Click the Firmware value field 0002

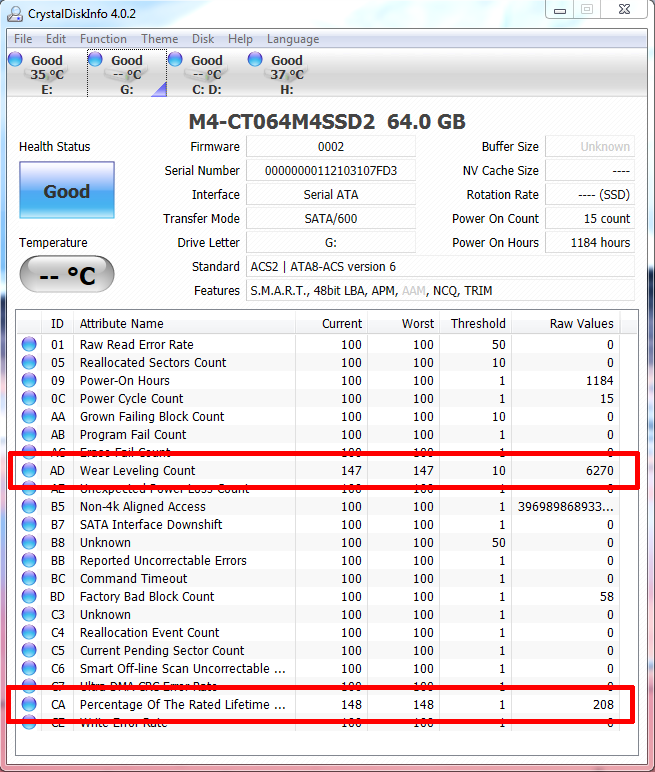tap(331, 147)
